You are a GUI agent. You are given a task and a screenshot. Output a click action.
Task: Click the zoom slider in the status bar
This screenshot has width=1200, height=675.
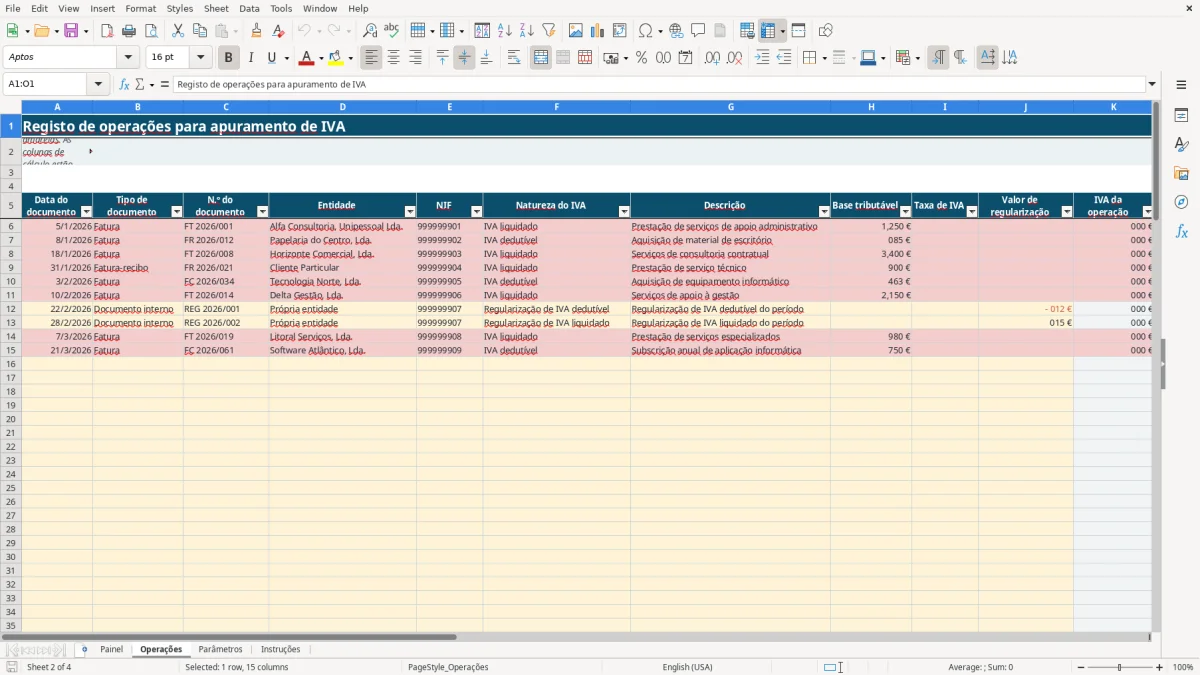tap(1119, 667)
